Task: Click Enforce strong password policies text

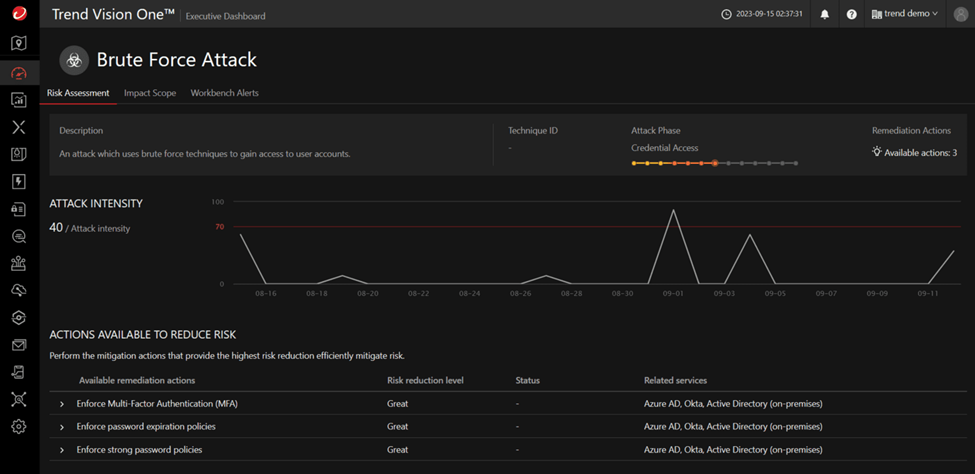Action: 139,450
